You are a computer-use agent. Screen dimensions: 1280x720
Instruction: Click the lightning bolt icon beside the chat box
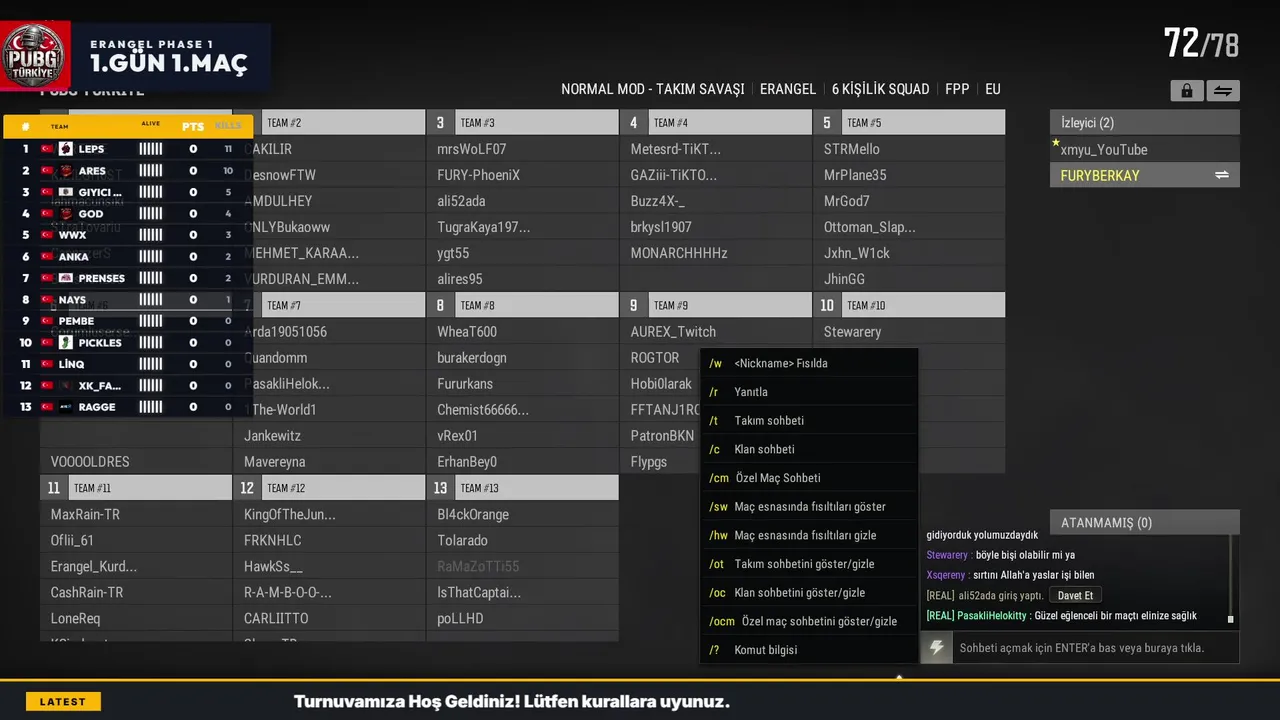937,648
